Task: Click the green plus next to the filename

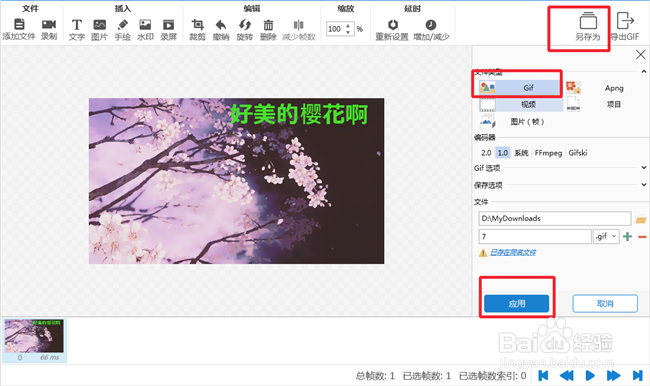Action: 628,237
